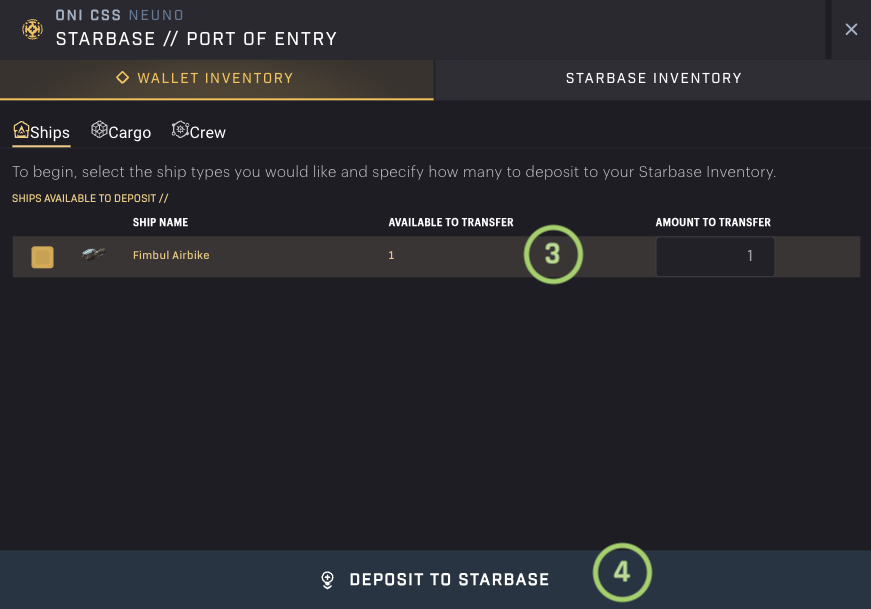Click the Ship Name column header

pos(160,222)
